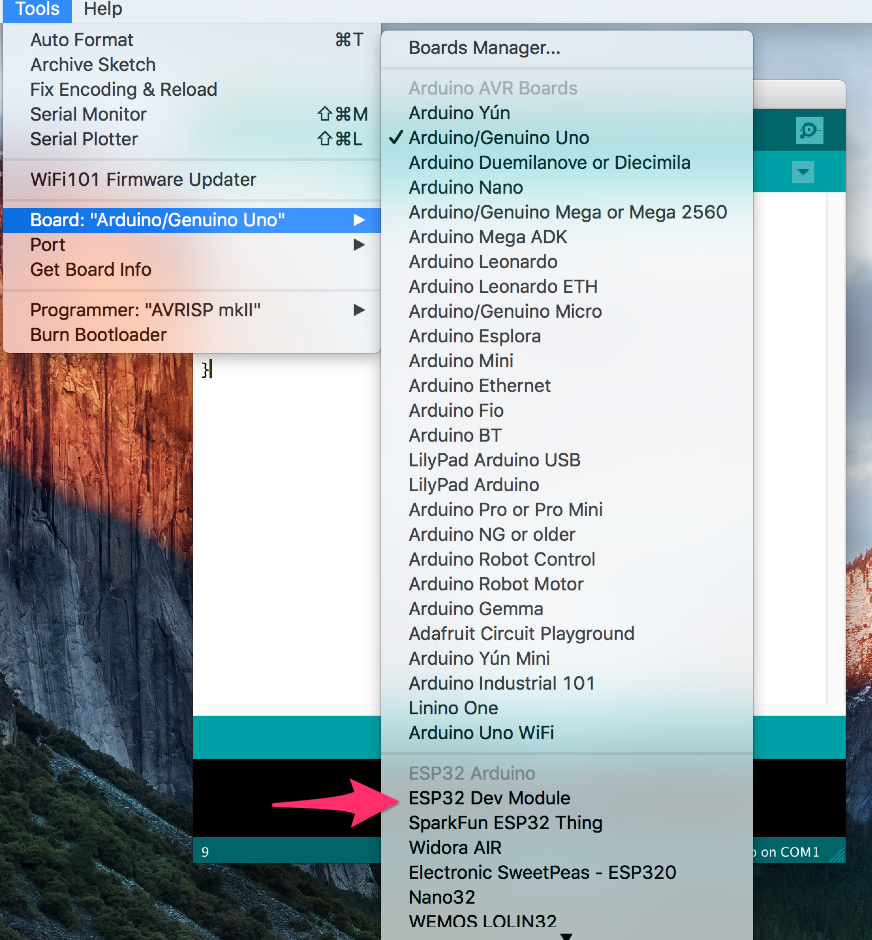Pick Arduino Robot Motor
872x940 pixels.
pos(567,583)
